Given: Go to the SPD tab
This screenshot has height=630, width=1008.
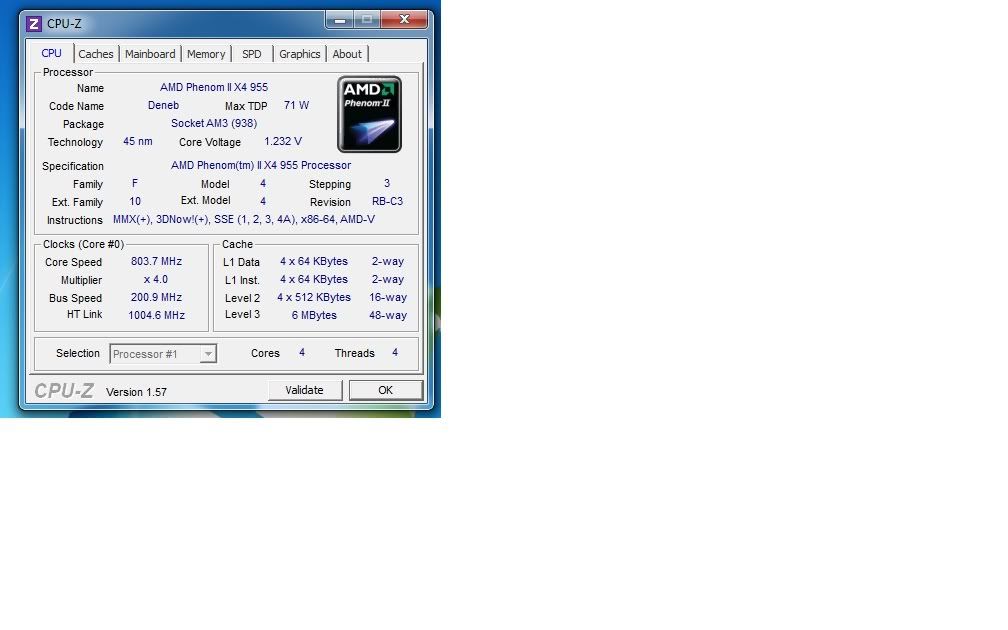Looking at the screenshot, I should (x=251, y=54).
